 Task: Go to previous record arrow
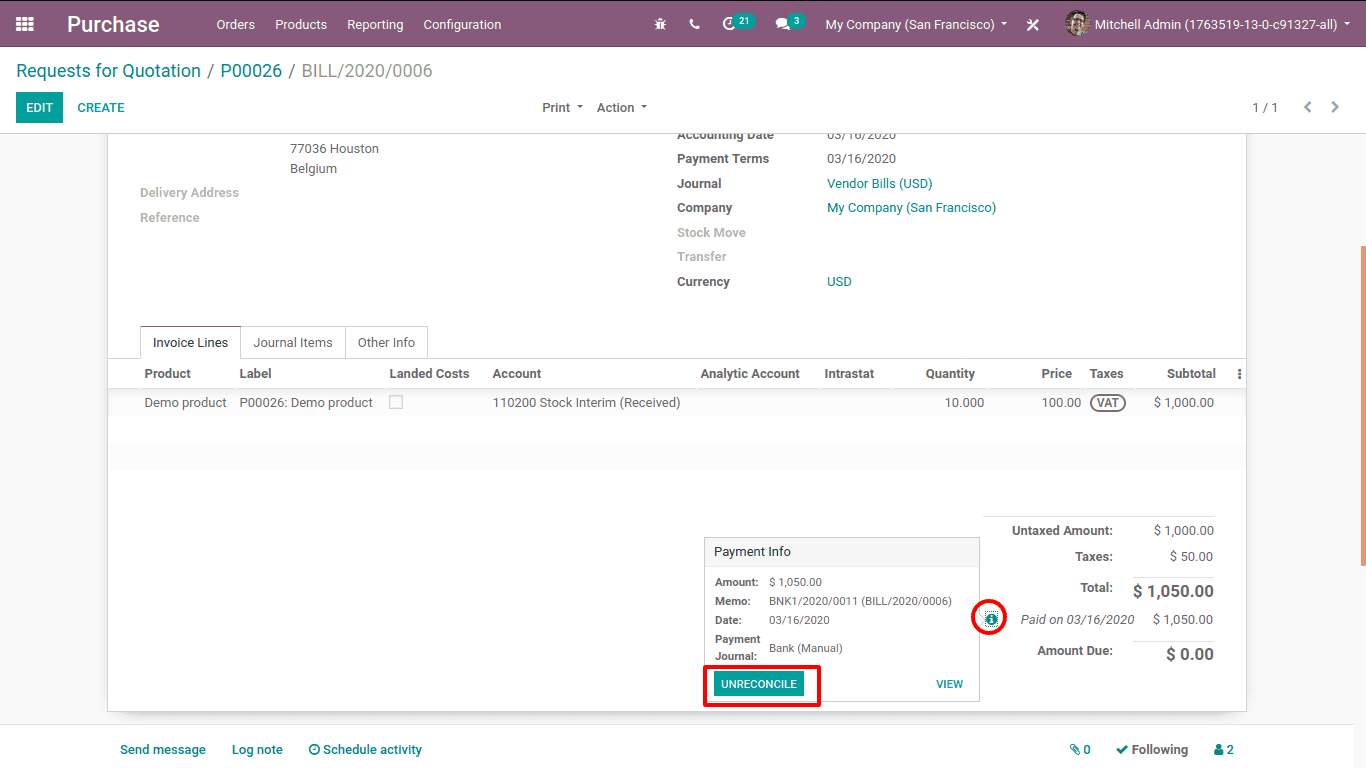(x=1307, y=107)
